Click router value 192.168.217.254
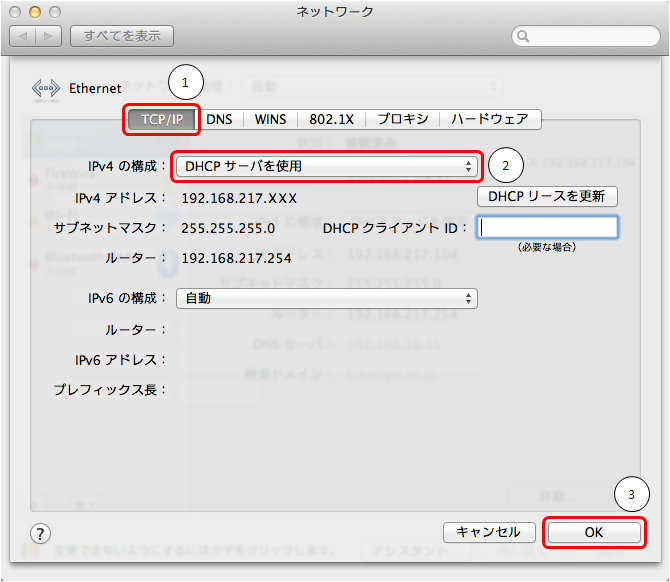Screen dimensions: 670x582 tap(236, 258)
